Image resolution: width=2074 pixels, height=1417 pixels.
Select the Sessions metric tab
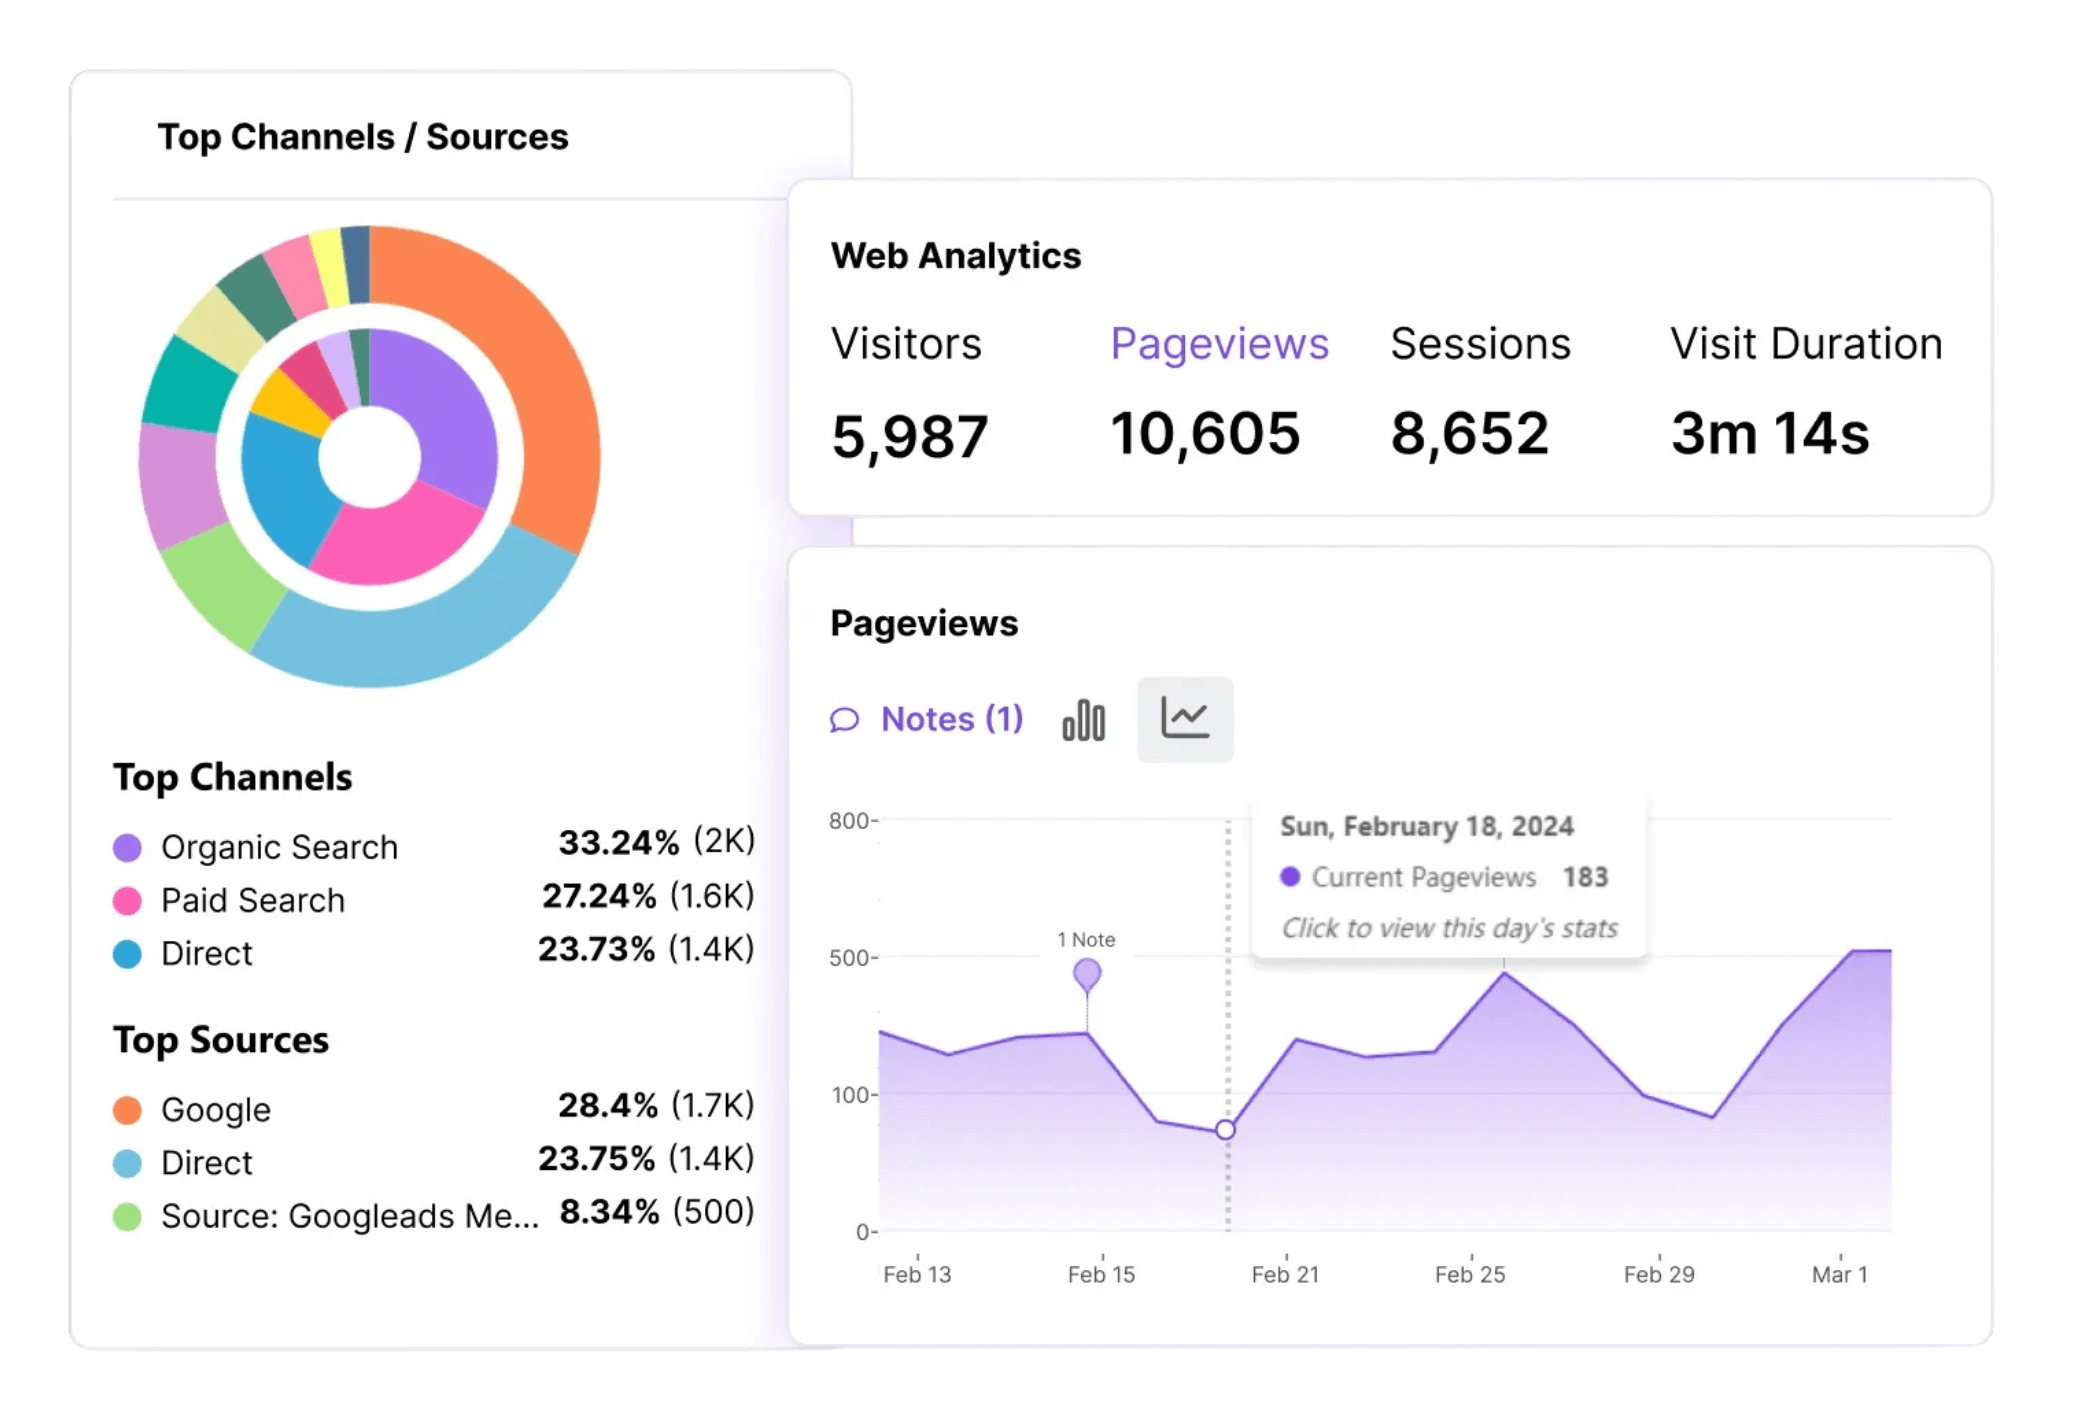[x=1480, y=344]
